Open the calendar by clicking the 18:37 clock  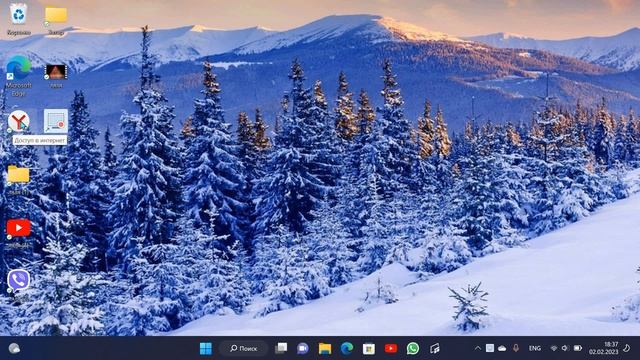(x=603, y=348)
